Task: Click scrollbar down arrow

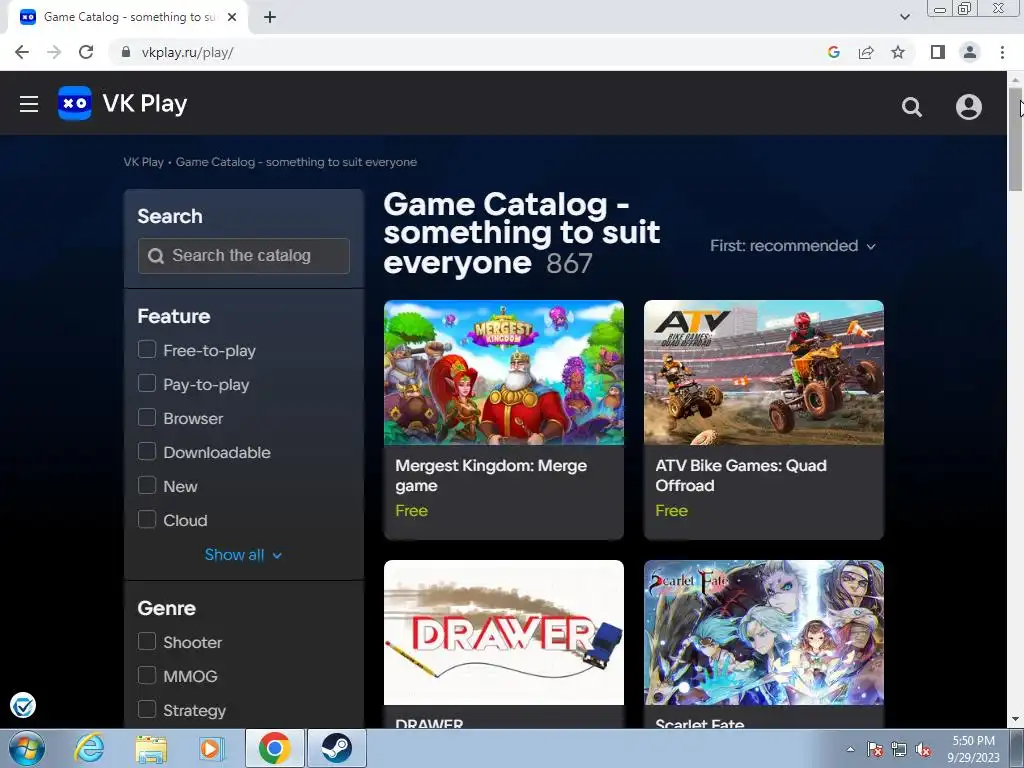Action: (1015, 720)
